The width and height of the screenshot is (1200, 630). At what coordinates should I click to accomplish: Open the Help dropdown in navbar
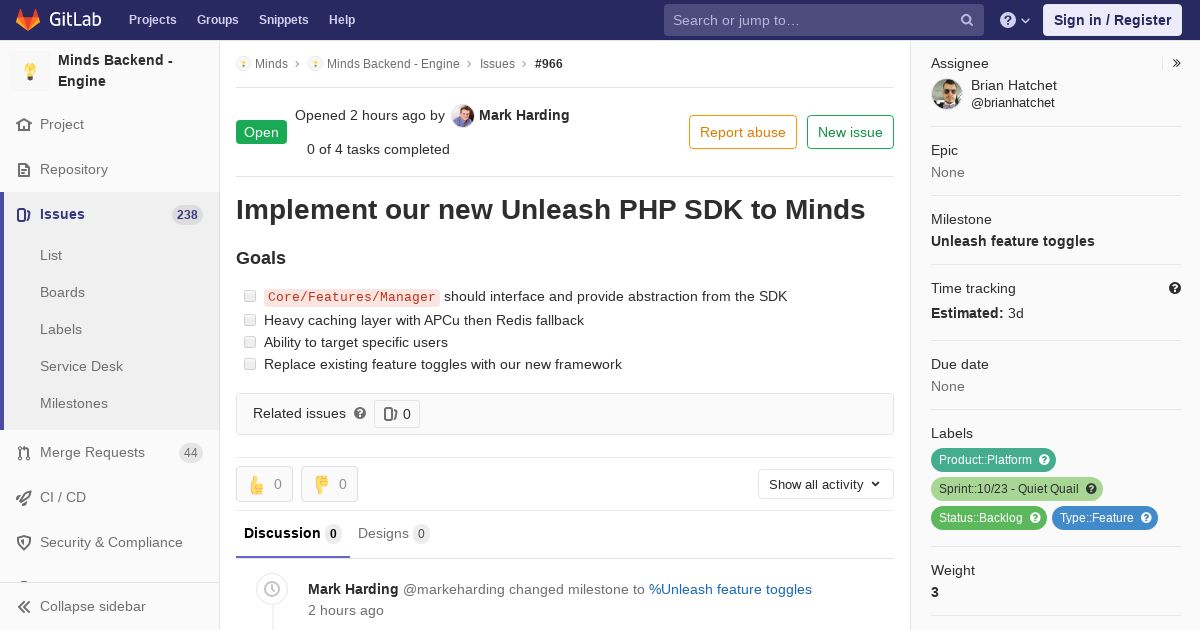coord(1014,20)
